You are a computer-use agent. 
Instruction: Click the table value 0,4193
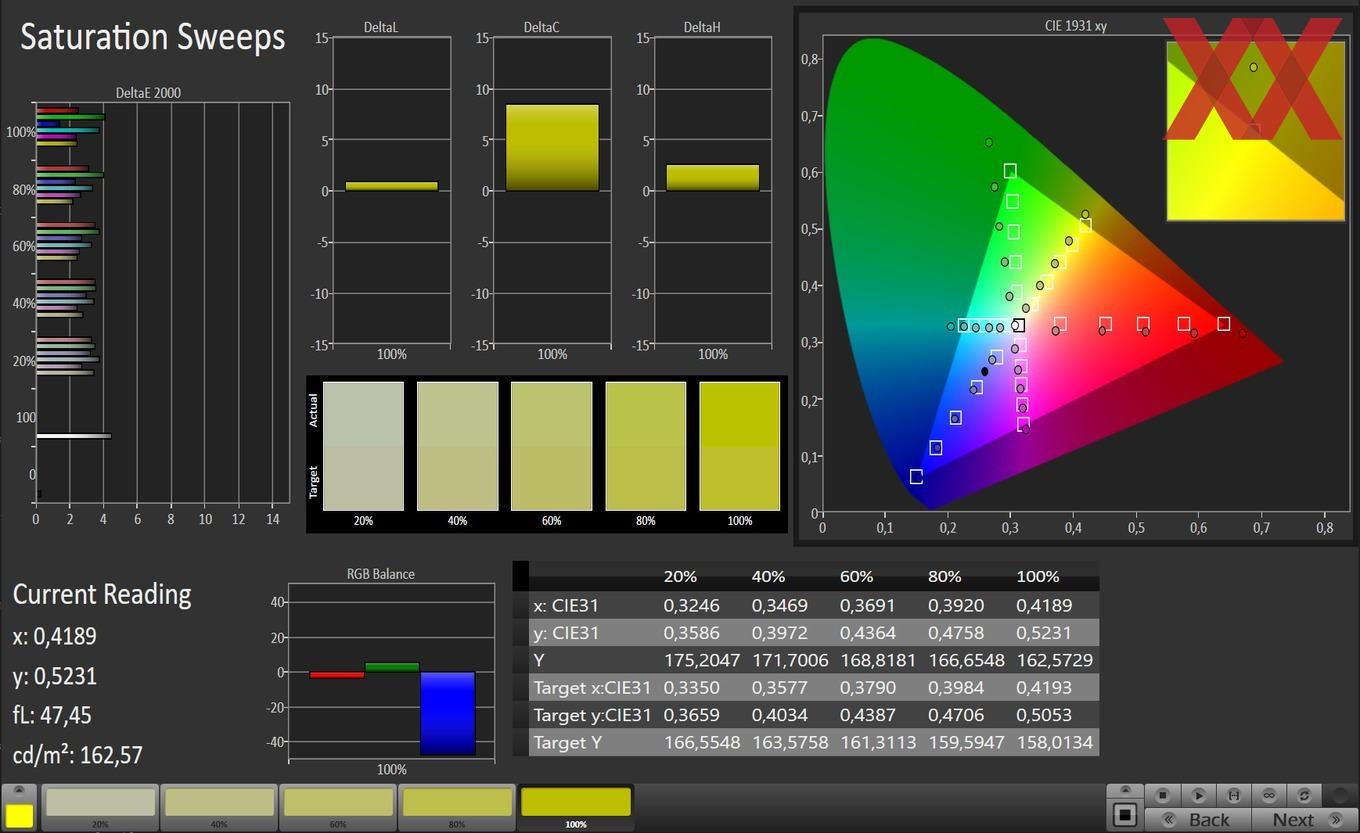pos(1043,688)
